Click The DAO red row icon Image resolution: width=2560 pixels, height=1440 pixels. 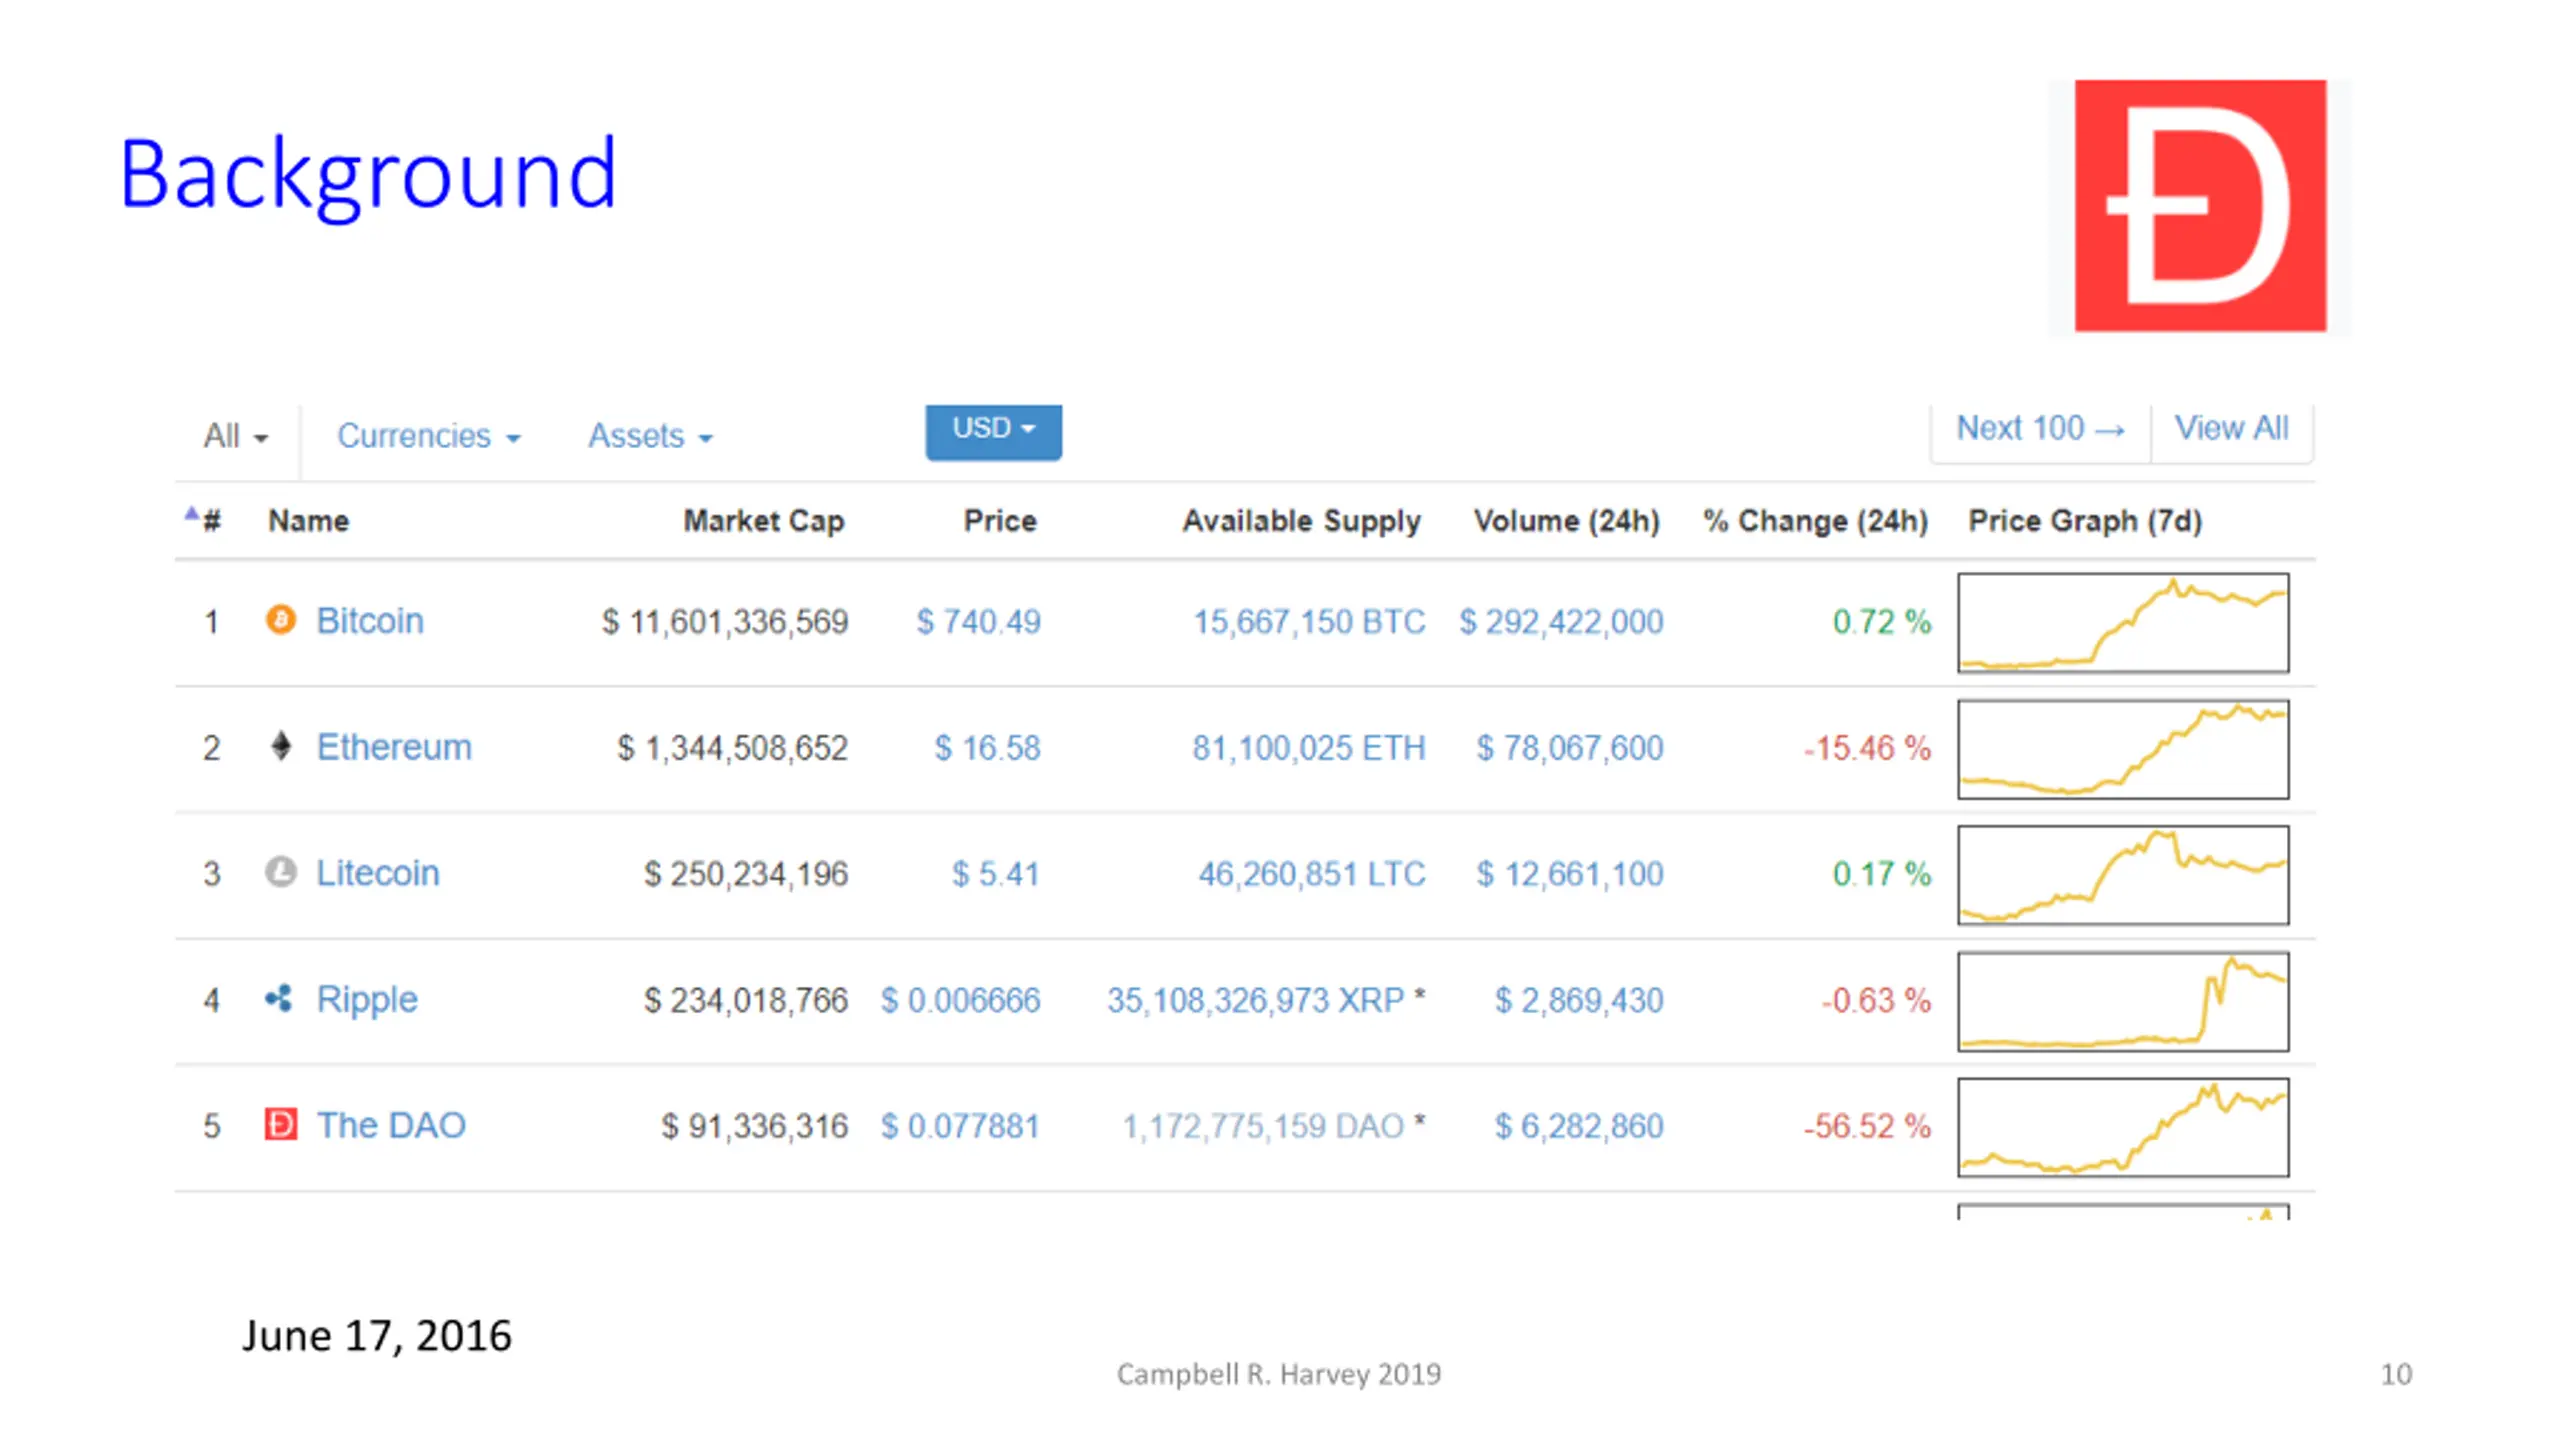click(x=280, y=1124)
